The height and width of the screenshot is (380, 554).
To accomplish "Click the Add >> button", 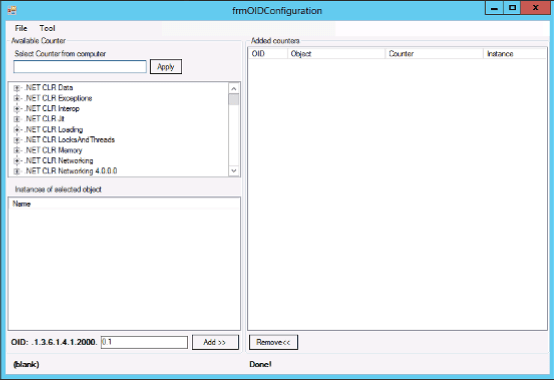I will click(x=215, y=342).
